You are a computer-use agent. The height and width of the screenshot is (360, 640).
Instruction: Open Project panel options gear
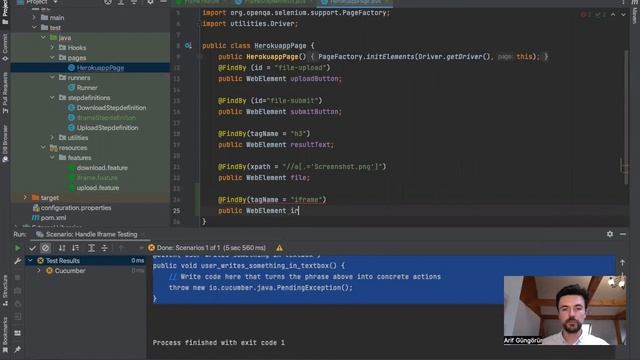150,2
